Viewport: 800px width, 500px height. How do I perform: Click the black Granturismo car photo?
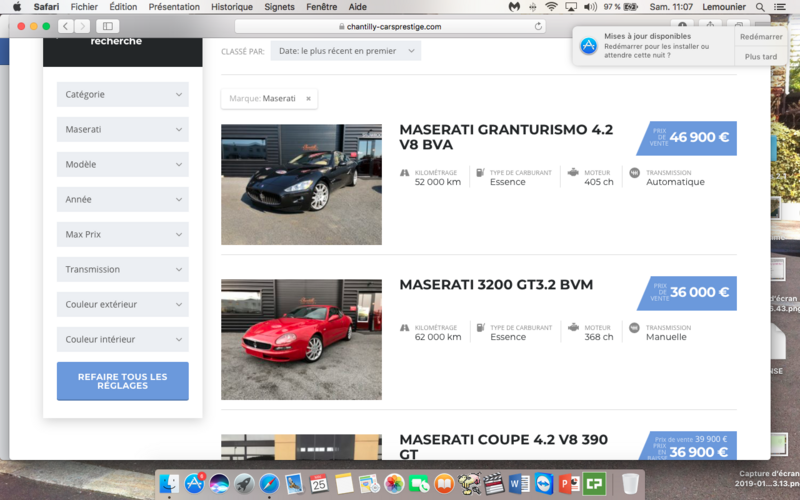click(302, 185)
